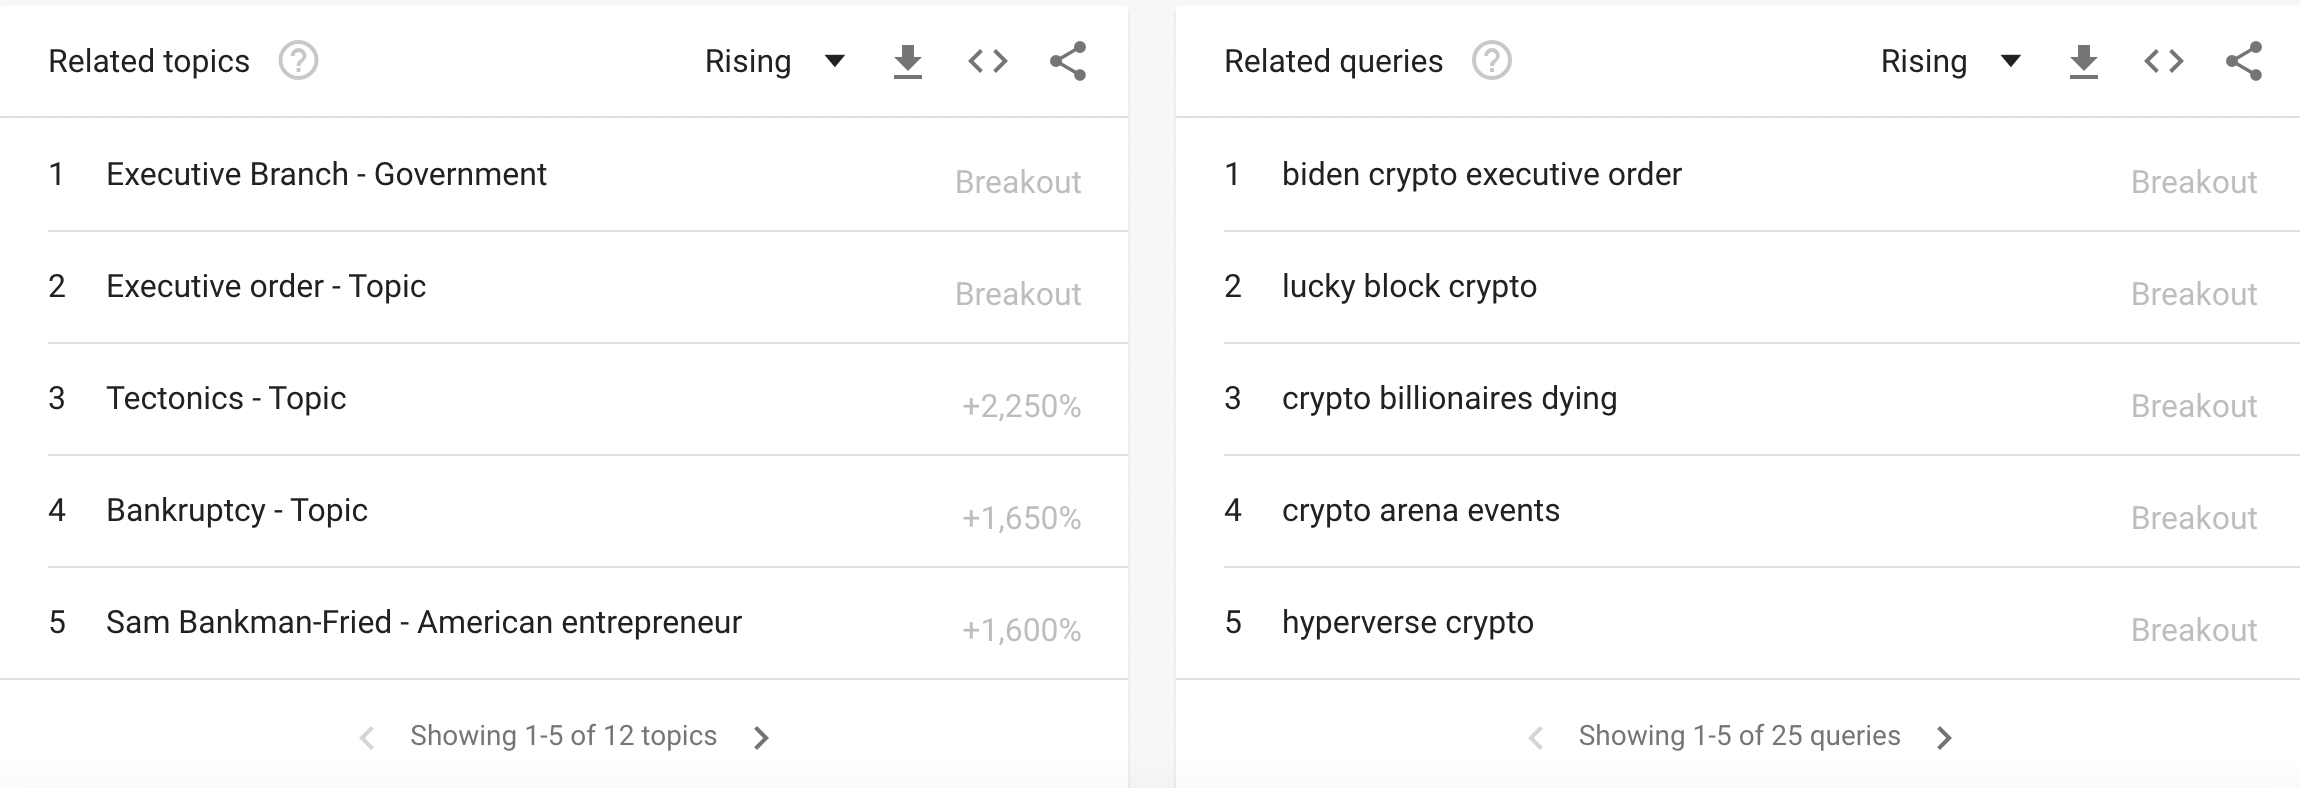The height and width of the screenshot is (788, 2300).
Task: Open help icon beside Related topics
Action: (x=298, y=61)
